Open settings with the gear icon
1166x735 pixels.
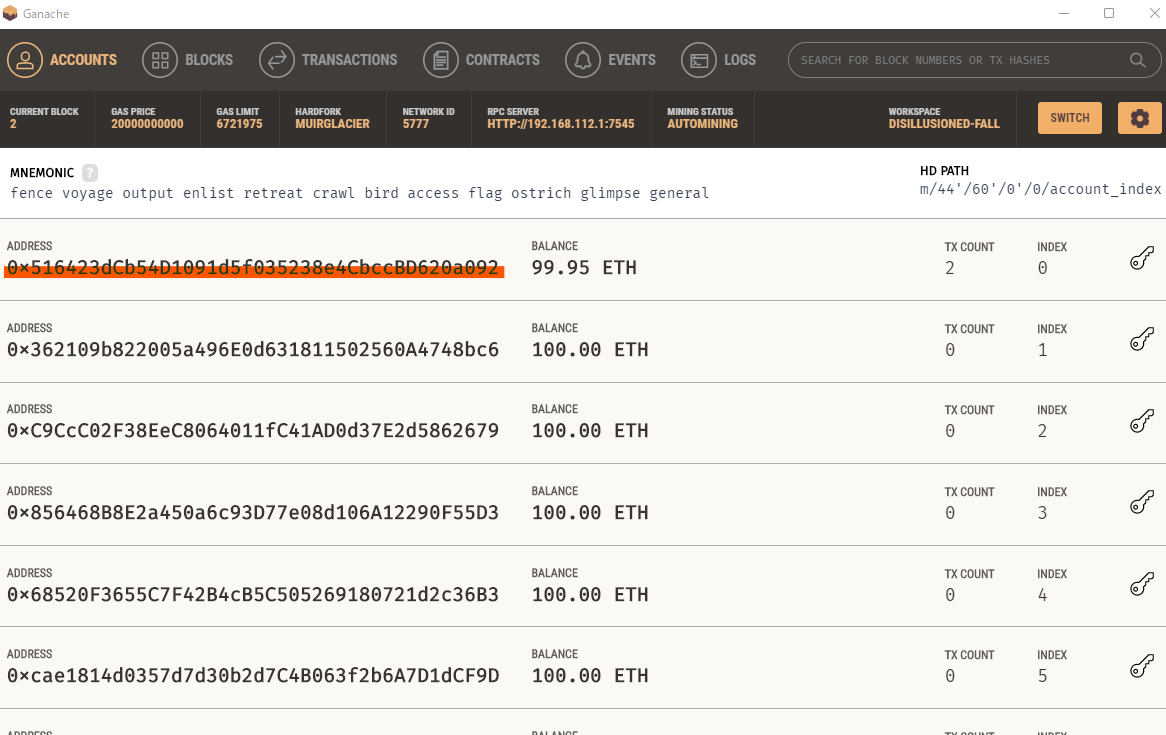point(1139,118)
